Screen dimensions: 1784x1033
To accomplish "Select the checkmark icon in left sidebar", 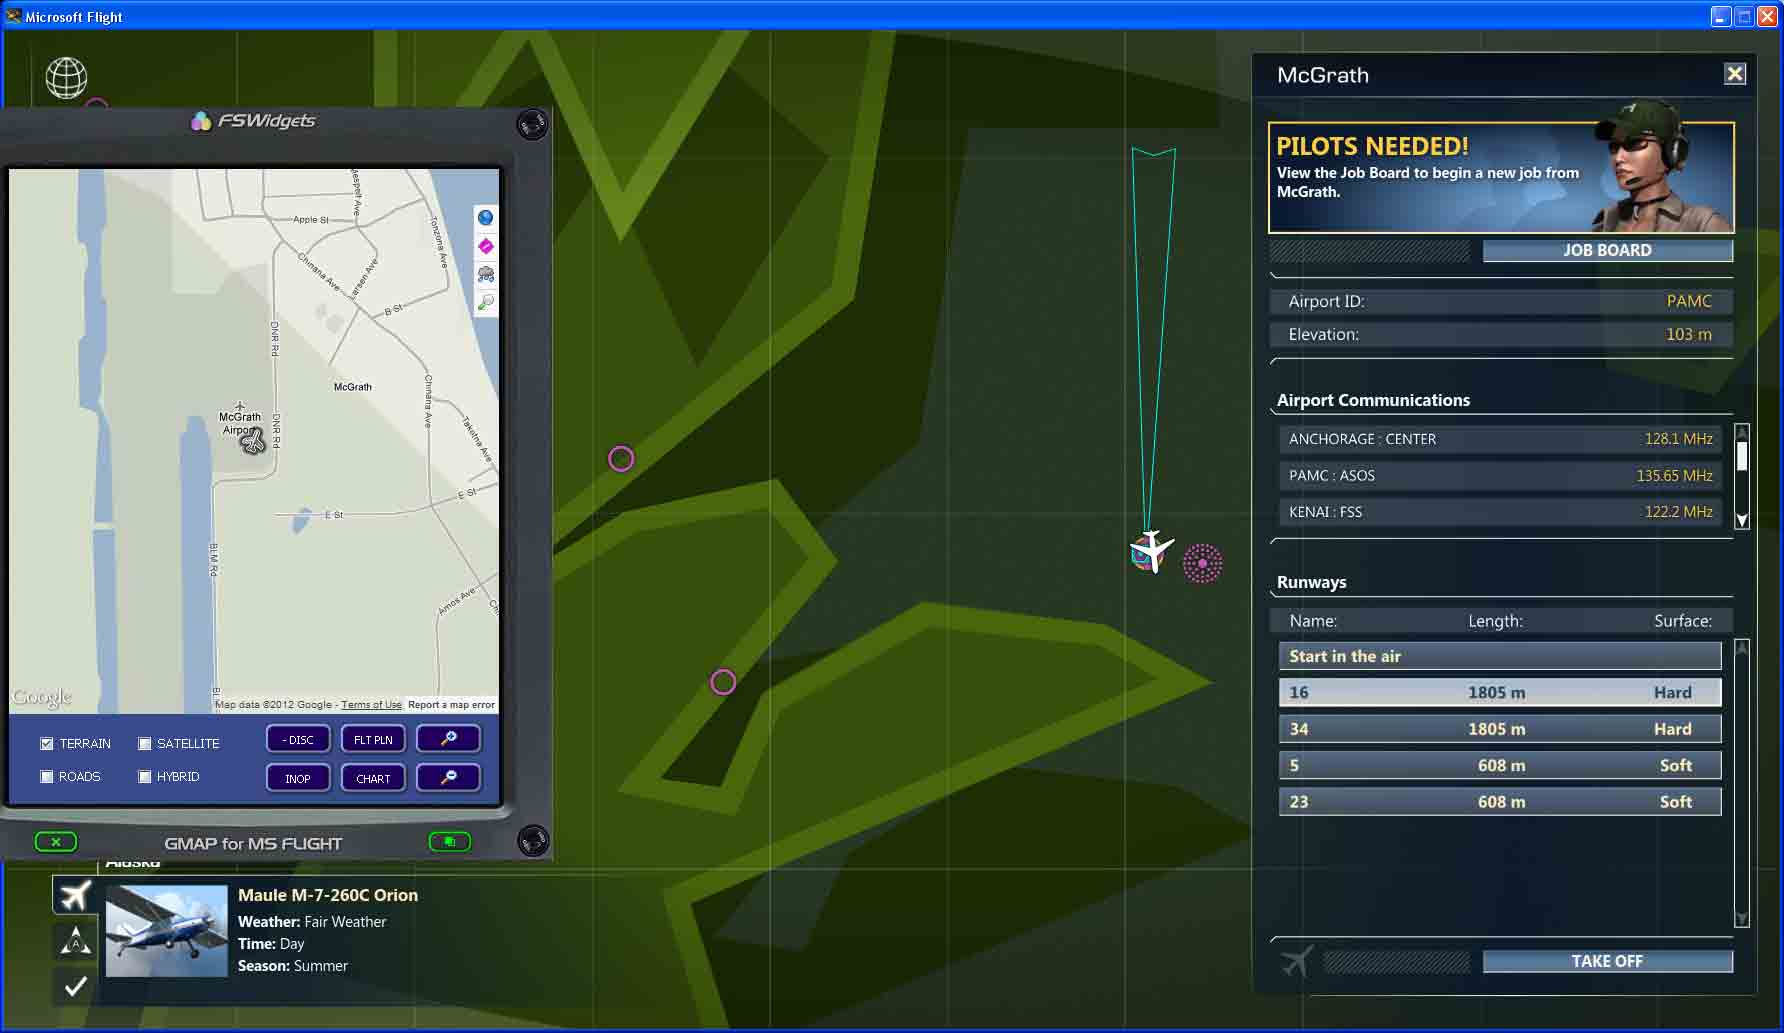I will 75,987.
